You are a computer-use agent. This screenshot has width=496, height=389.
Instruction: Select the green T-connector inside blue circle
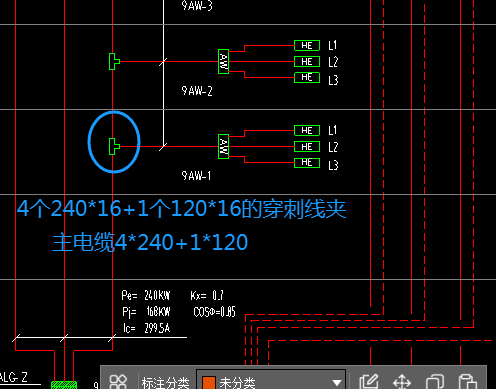pyautogui.click(x=114, y=146)
